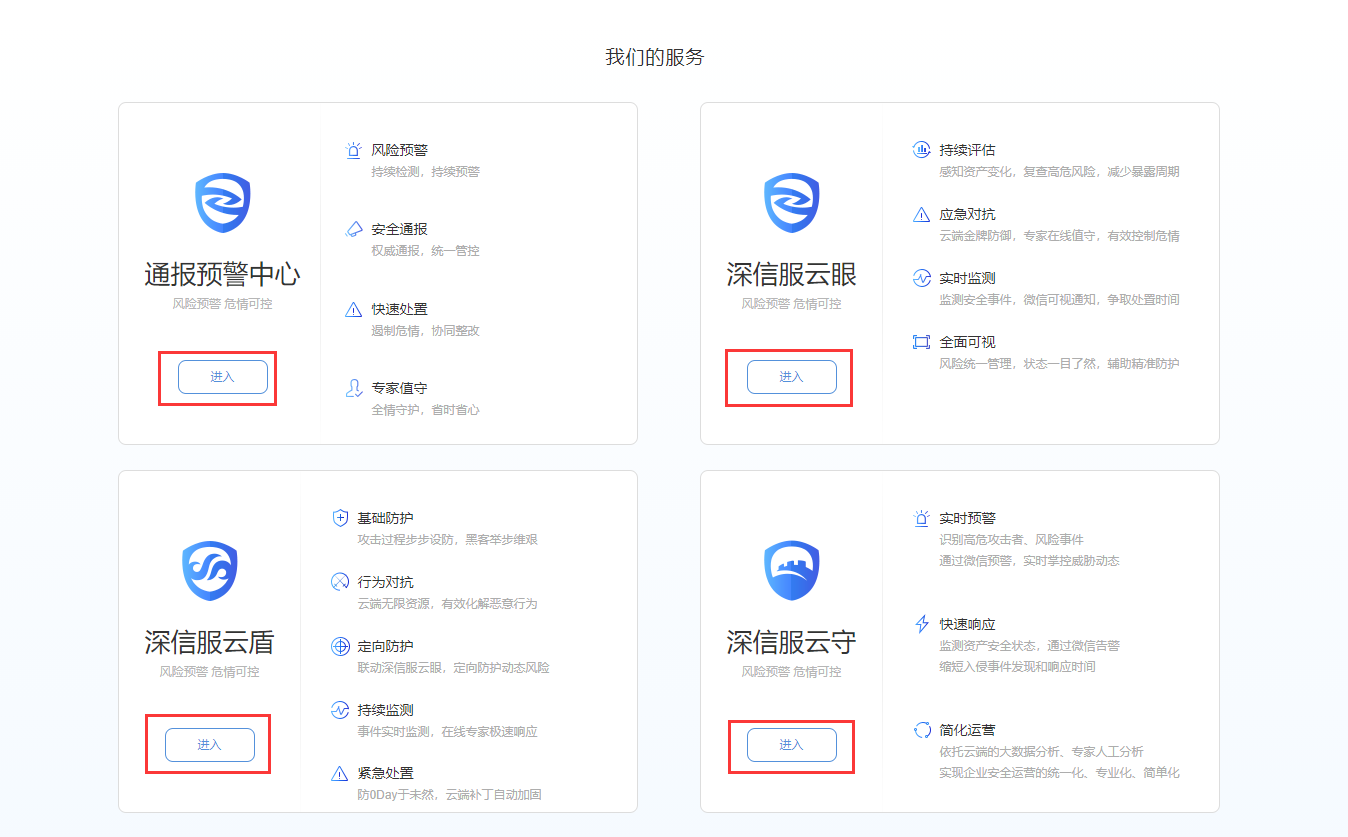Click the 持续监测 feature label
Image resolution: width=1348 pixels, height=837 pixels.
point(385,710)
